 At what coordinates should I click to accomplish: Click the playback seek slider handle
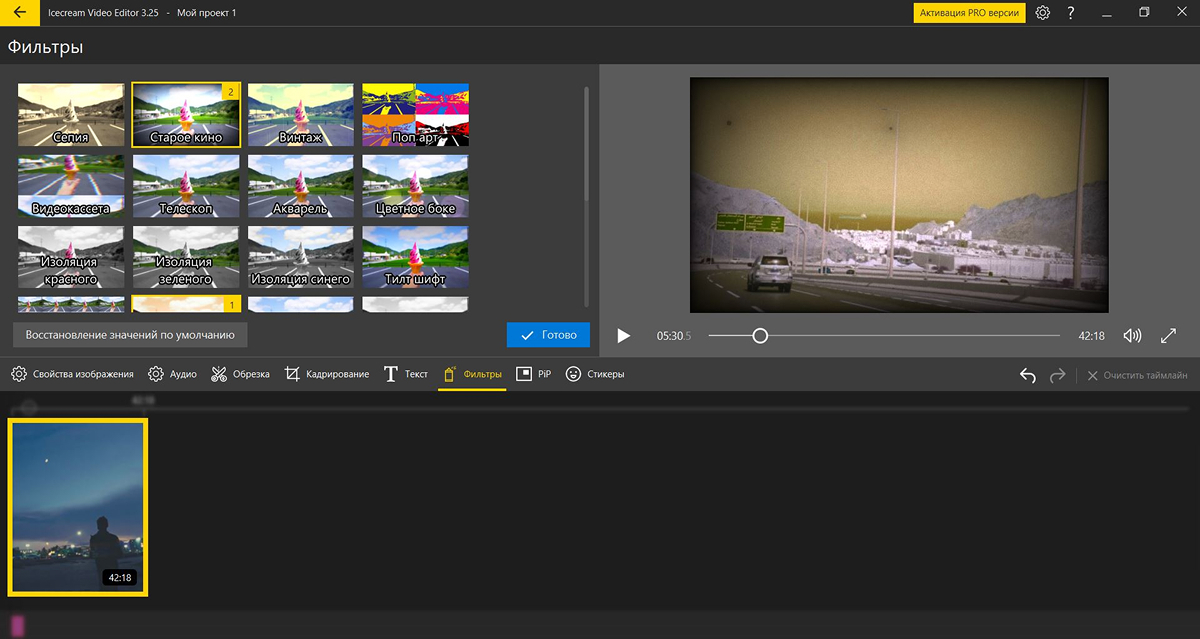[760, 336]
